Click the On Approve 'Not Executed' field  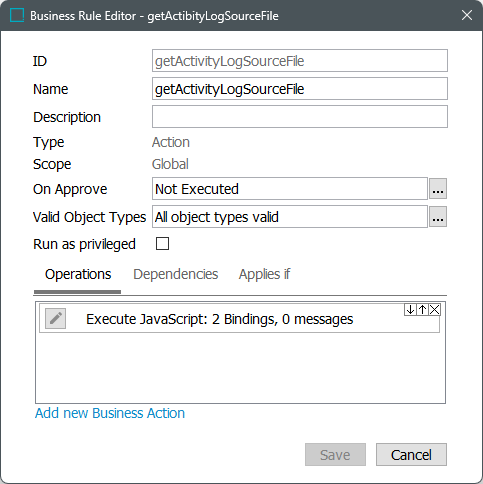[x=290, y=189]
